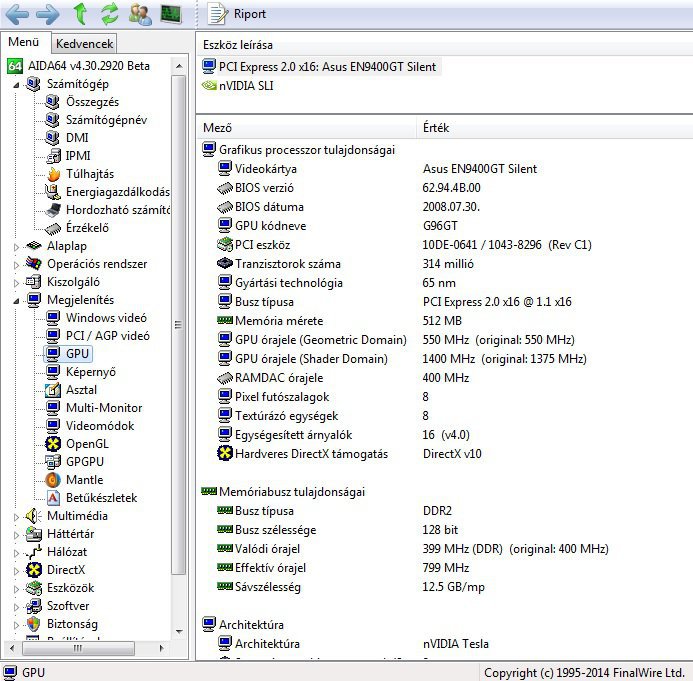Click the Túlhajtás flame icon

(53, 174)
